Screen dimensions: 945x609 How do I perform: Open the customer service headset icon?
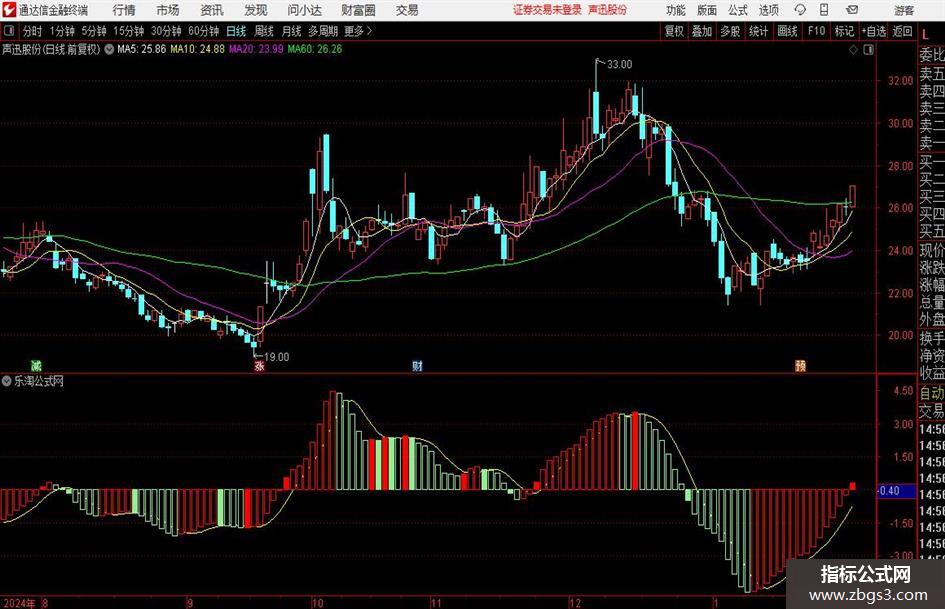800,10
